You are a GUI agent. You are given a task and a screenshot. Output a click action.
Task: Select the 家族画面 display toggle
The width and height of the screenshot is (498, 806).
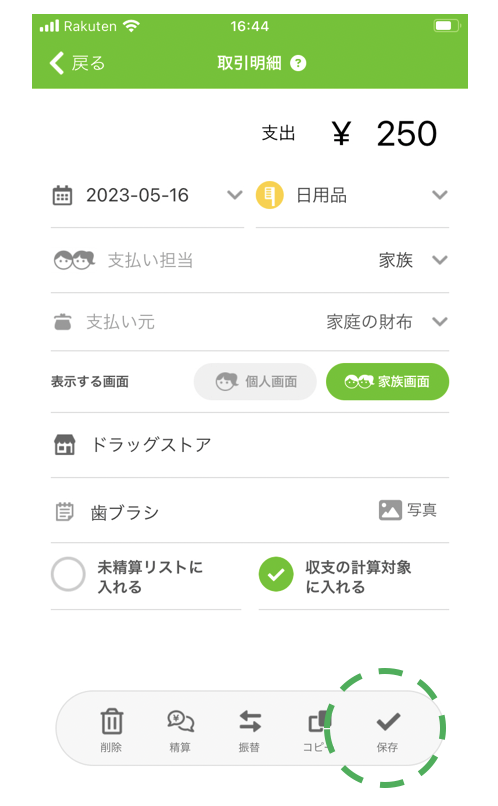pyautogui.click(x=388, y=381)
